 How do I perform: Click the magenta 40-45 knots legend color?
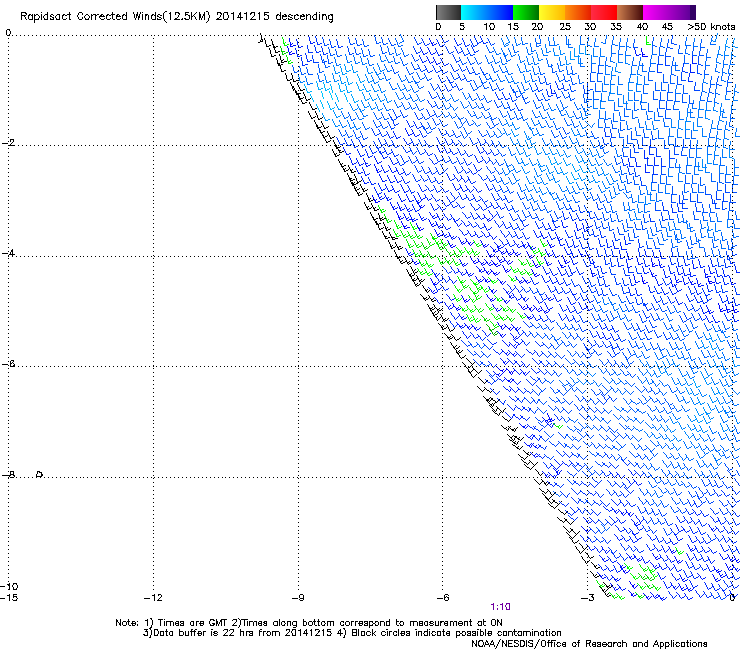[x=656, y=12]
